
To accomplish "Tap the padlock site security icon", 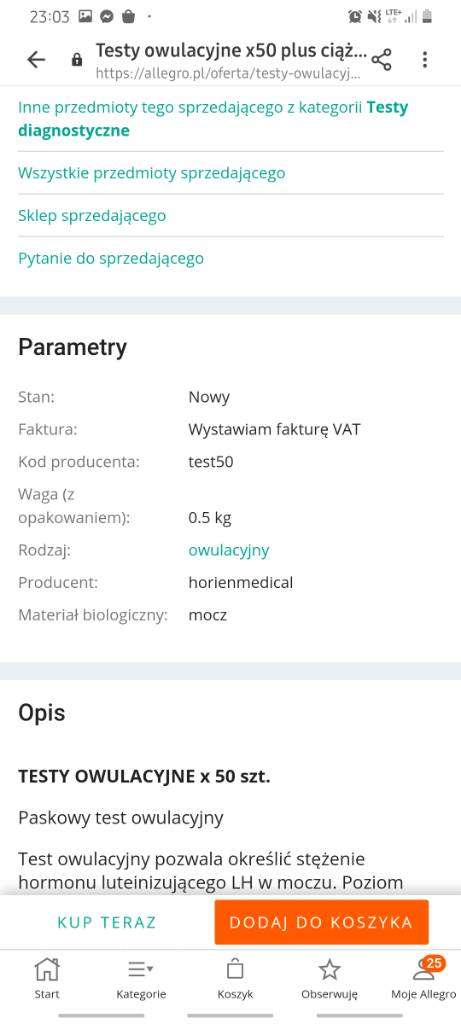I will pyautogui.click(x=77, y=60).
